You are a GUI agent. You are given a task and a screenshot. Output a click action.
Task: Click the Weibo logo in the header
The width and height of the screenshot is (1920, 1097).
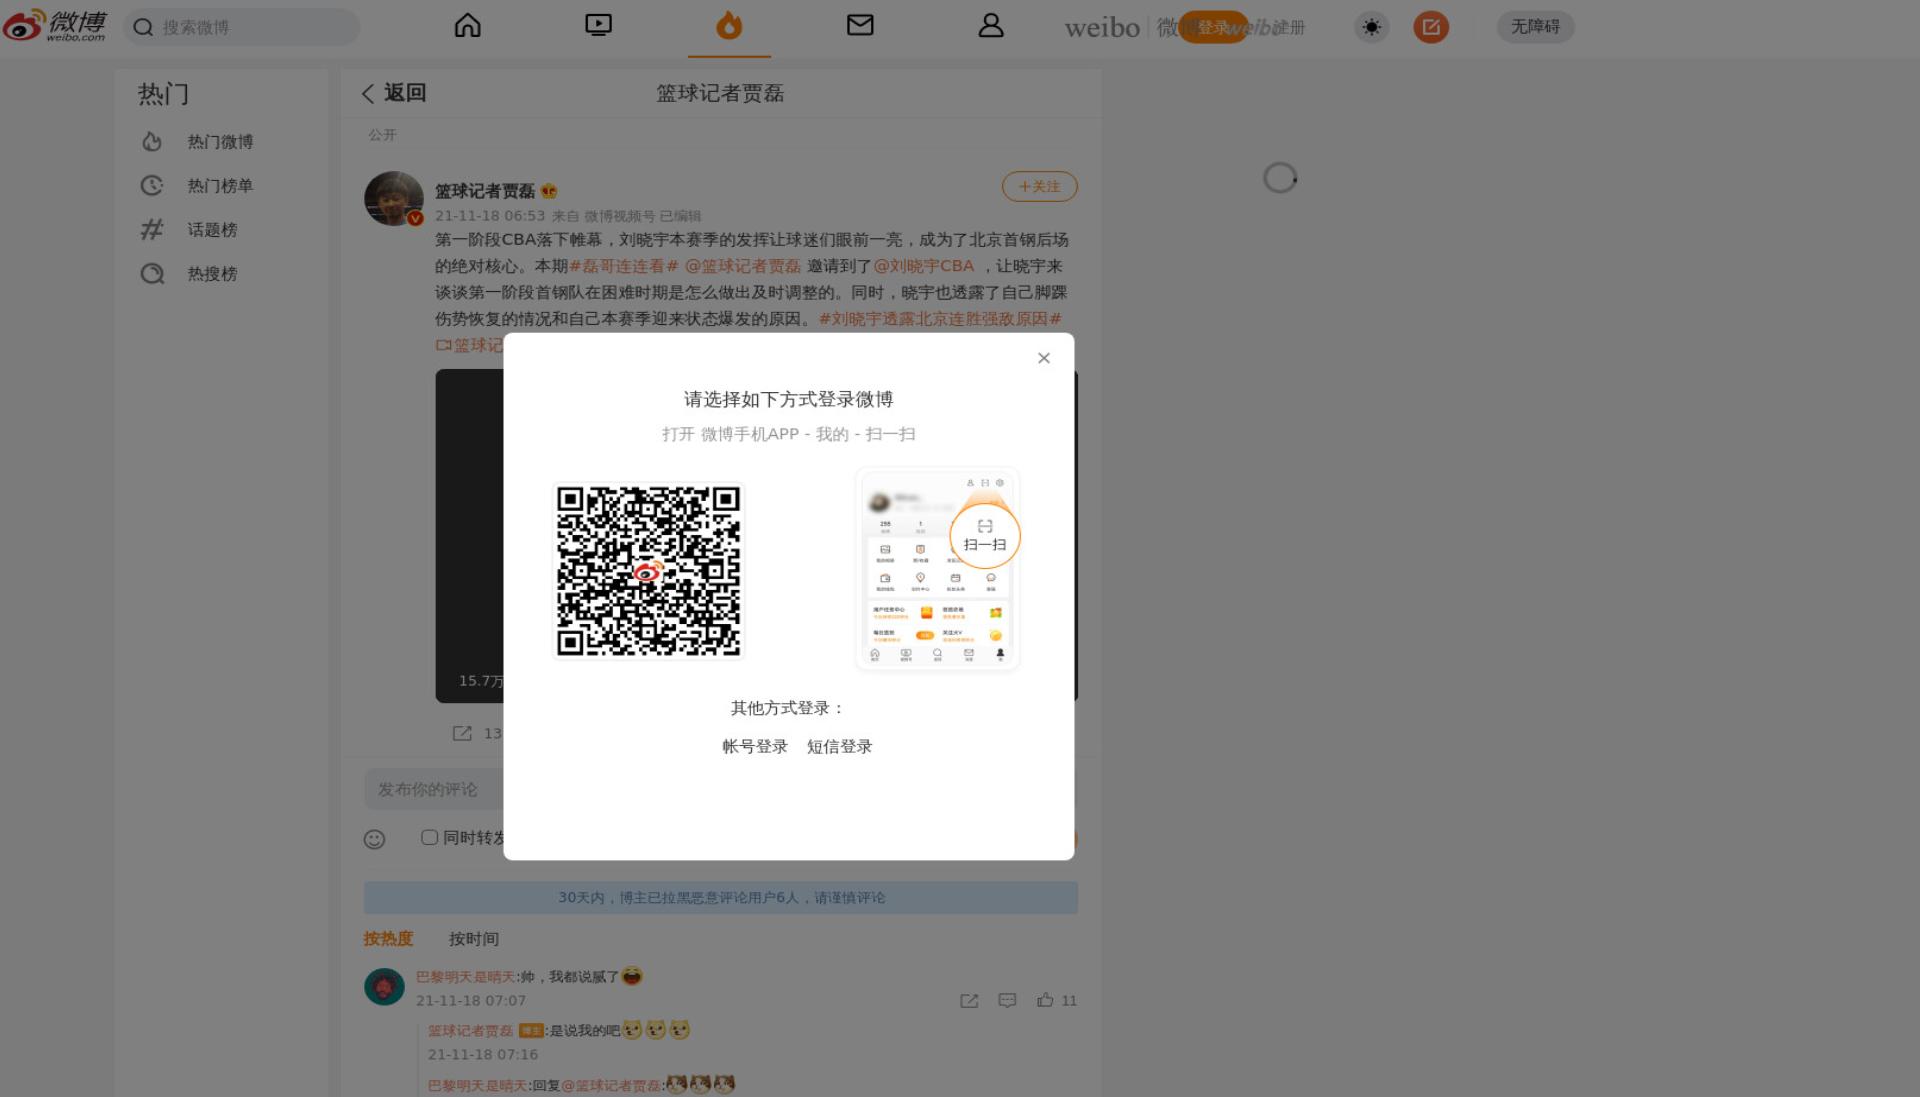(55, 26)
